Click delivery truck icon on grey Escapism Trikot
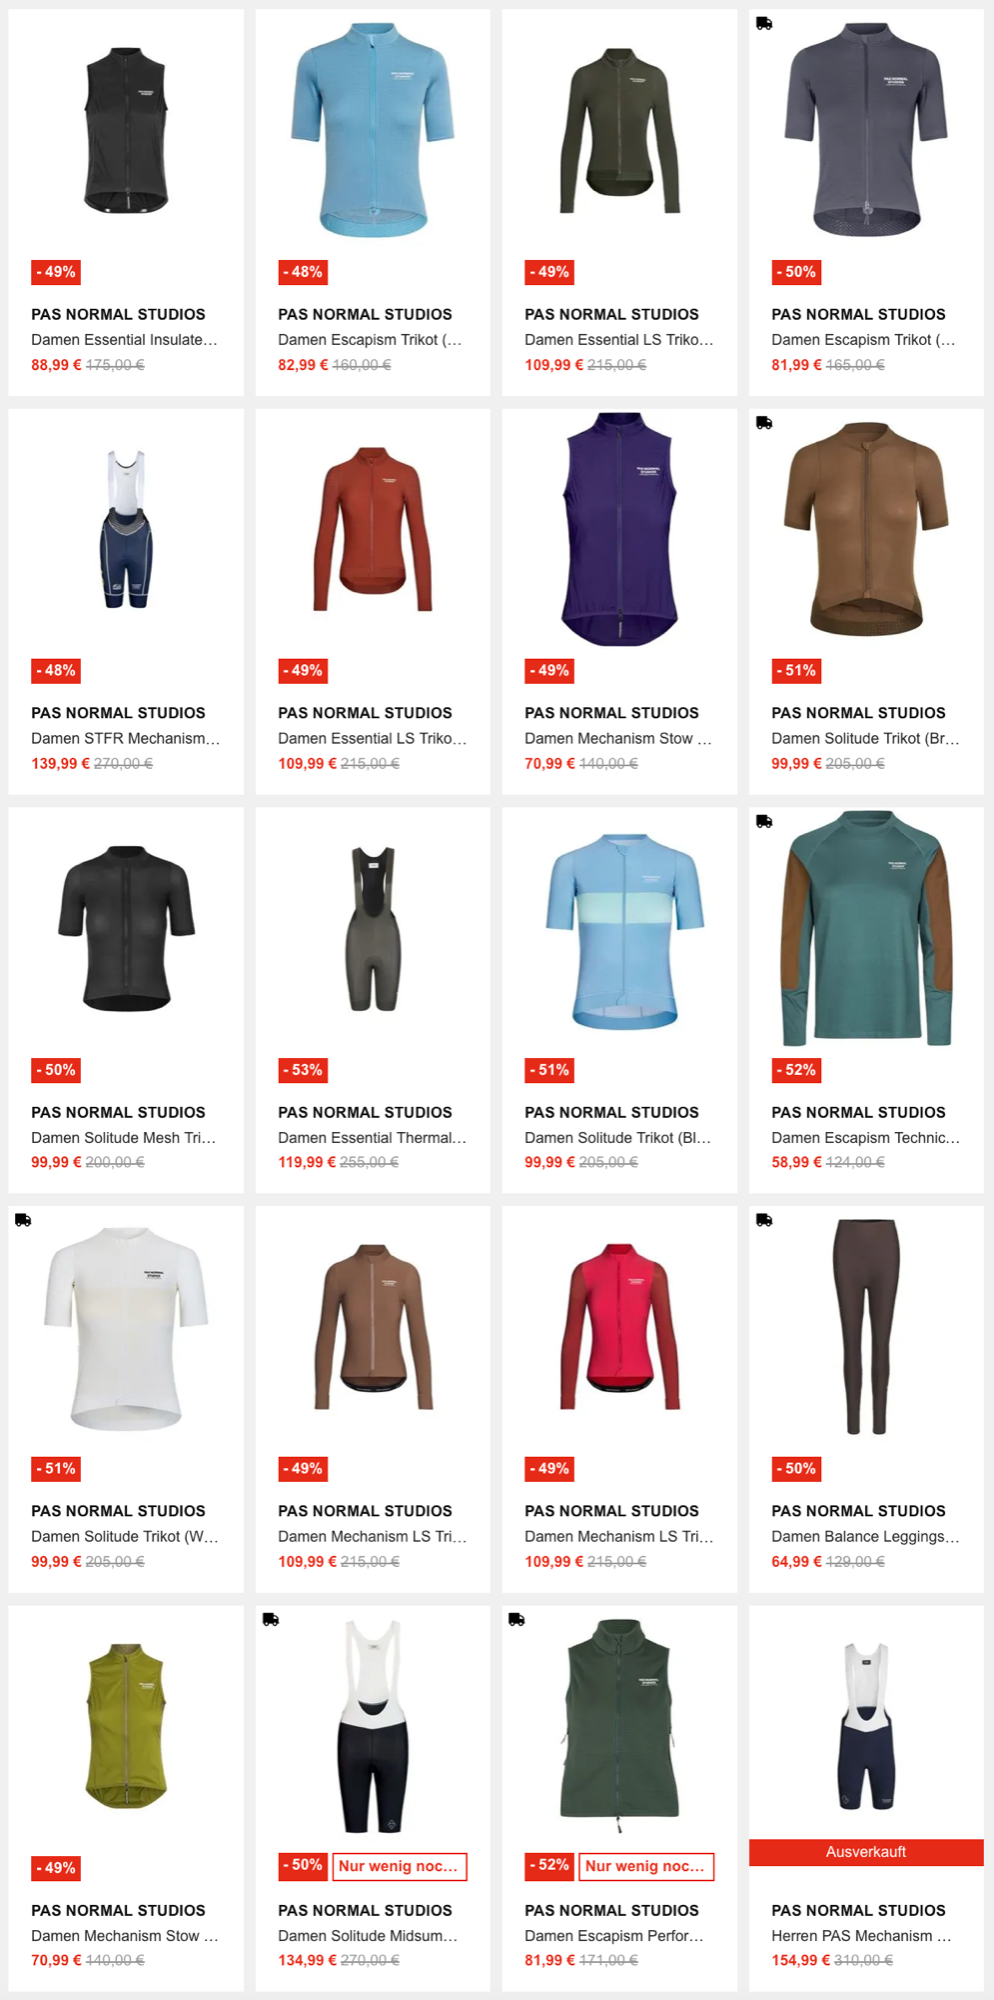The height and width of the screenshot is (2000, 994). [764, 24]
